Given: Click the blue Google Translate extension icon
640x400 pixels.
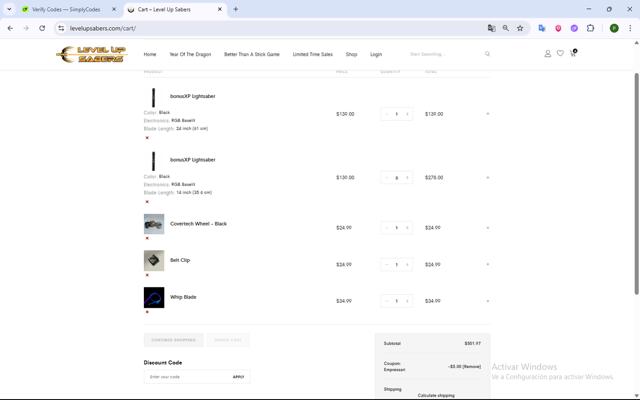Looking at the screenshot, I should pos(542,28).
